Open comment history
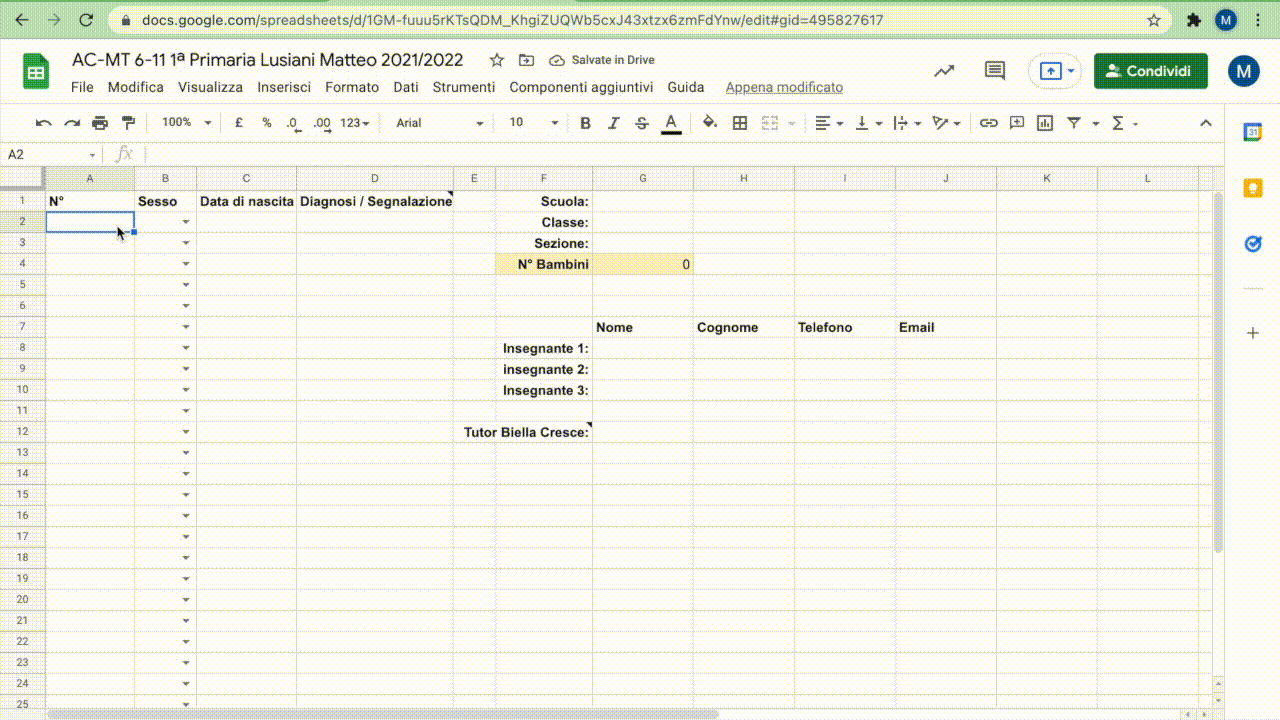 pyautogui.click(x=994, y=71)
